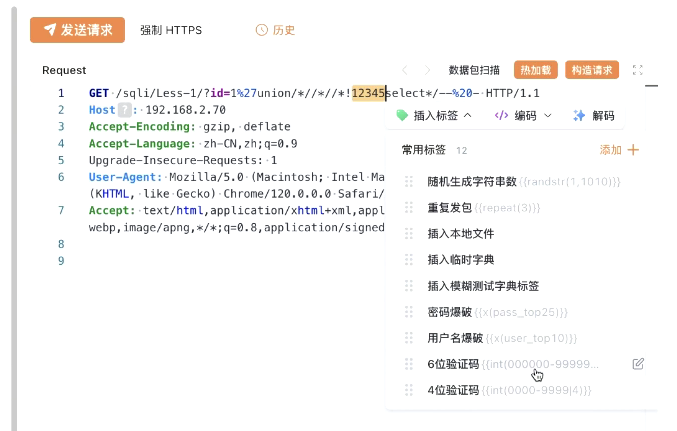Click the plus icon next to 添加
The width and height of the screenshot is (677, 431).
click(x=633, y=150)
